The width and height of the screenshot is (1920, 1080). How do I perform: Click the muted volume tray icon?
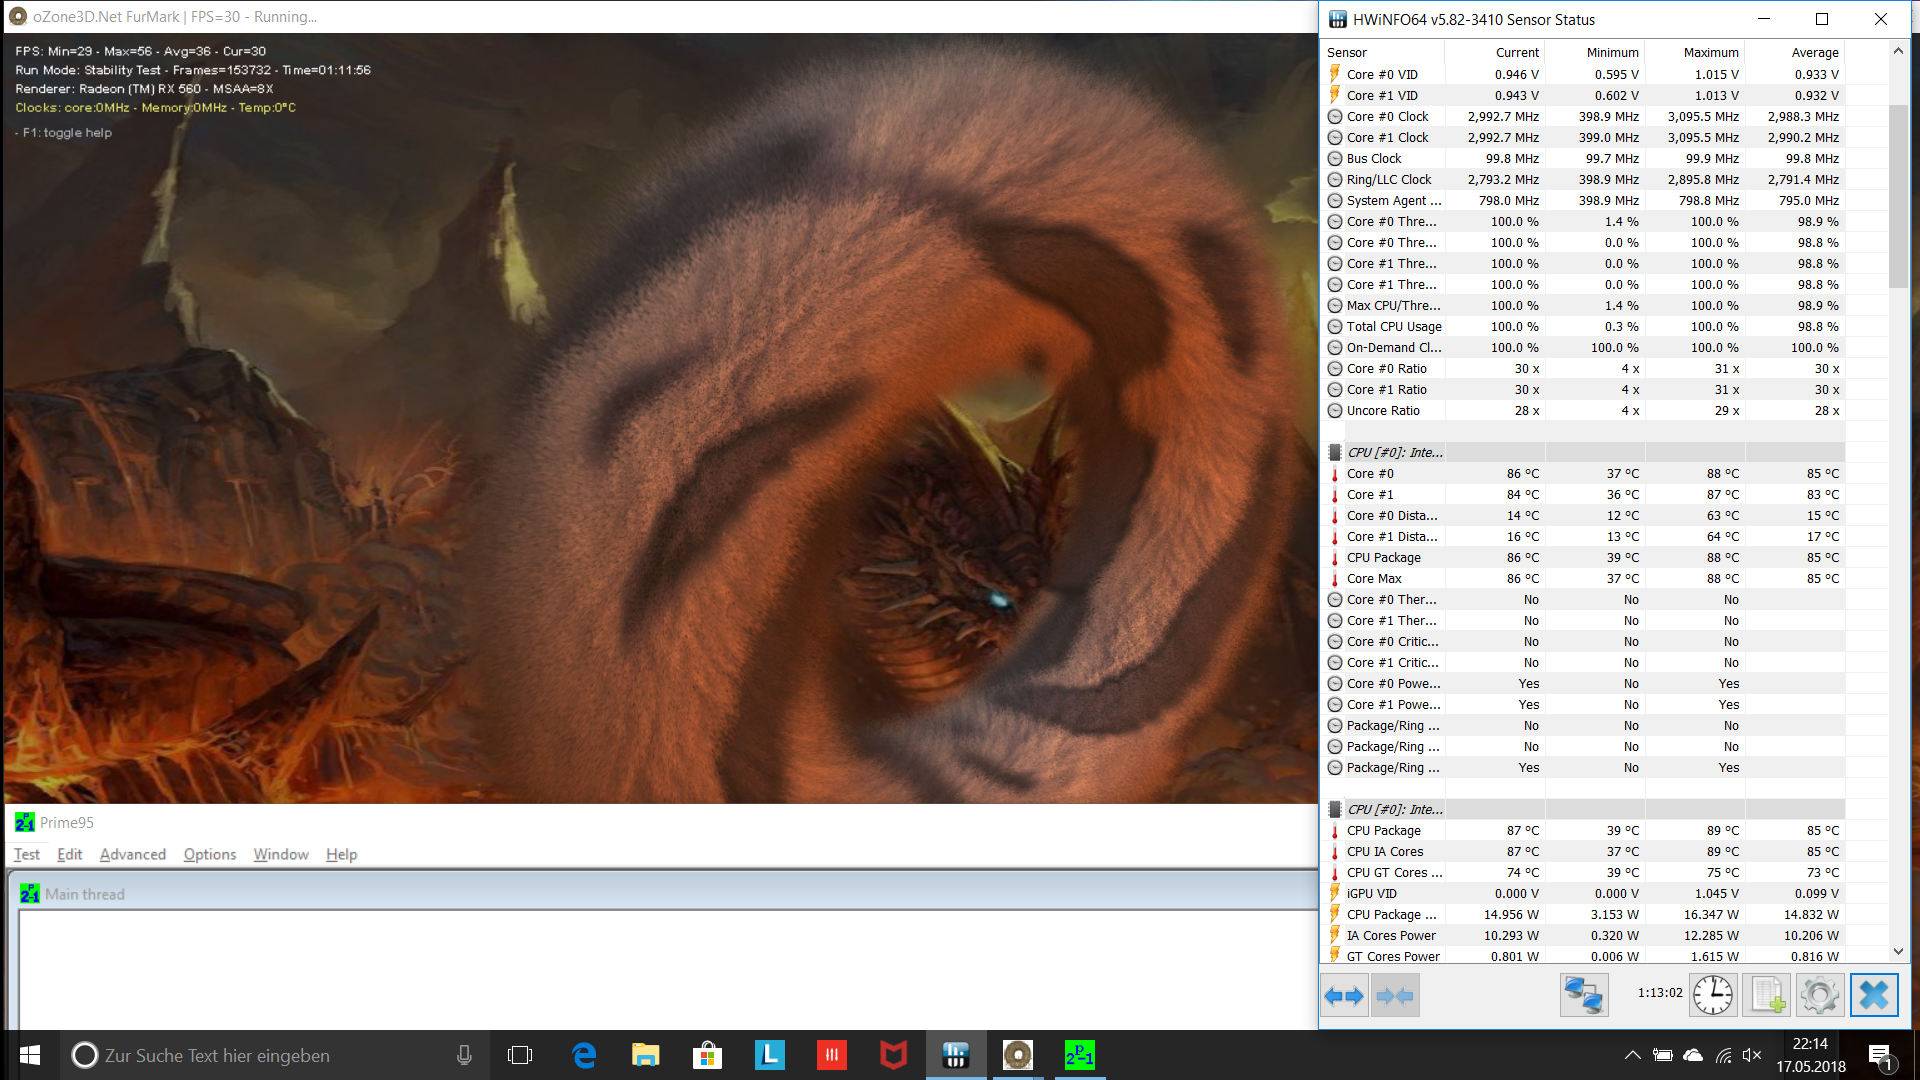click(1752, 1055)
